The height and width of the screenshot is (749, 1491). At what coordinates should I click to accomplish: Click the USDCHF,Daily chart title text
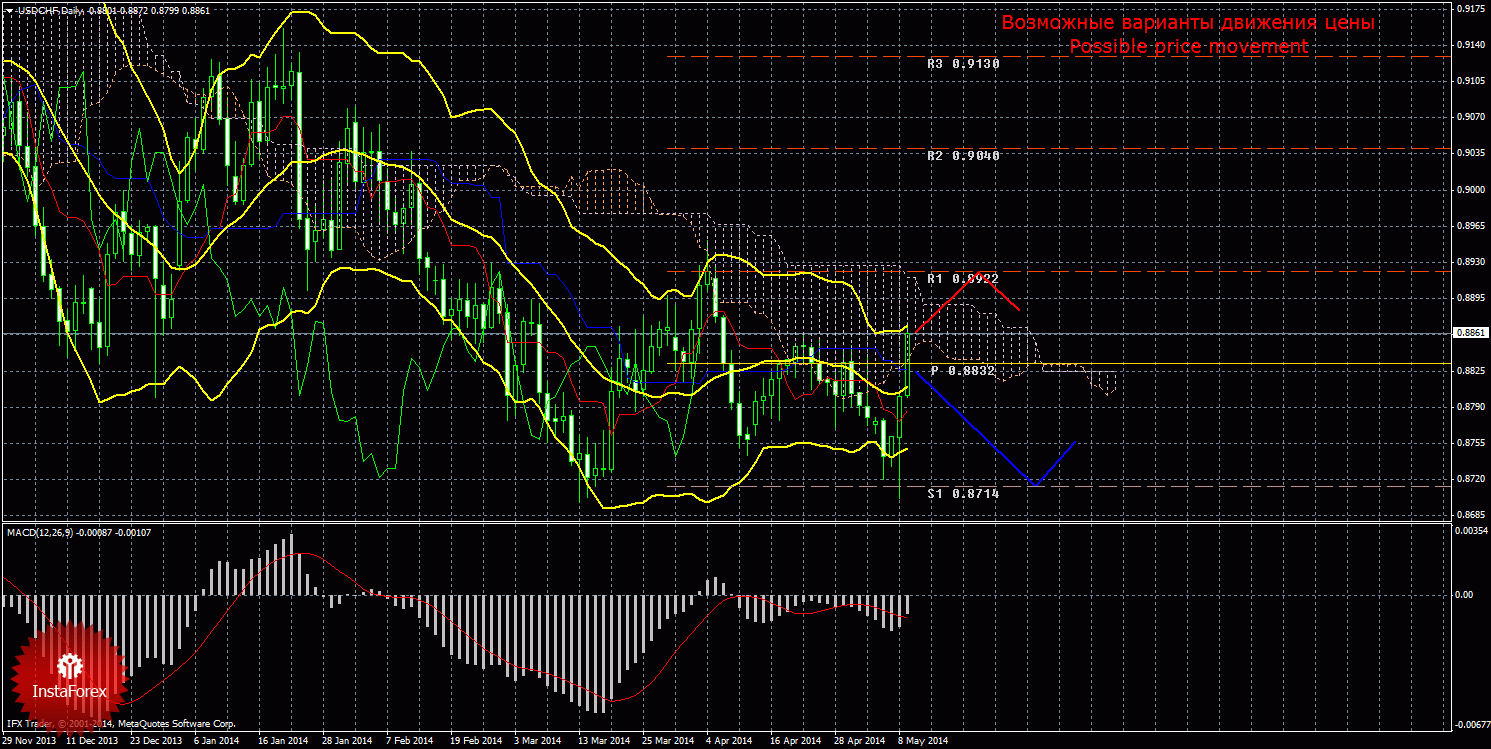click(48, 9)
